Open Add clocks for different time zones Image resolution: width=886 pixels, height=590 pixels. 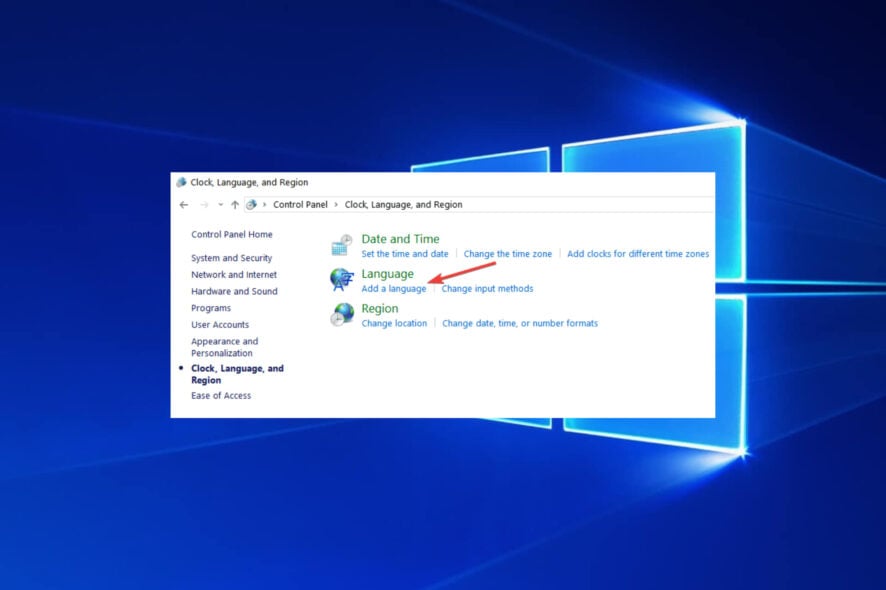(638, 254)
